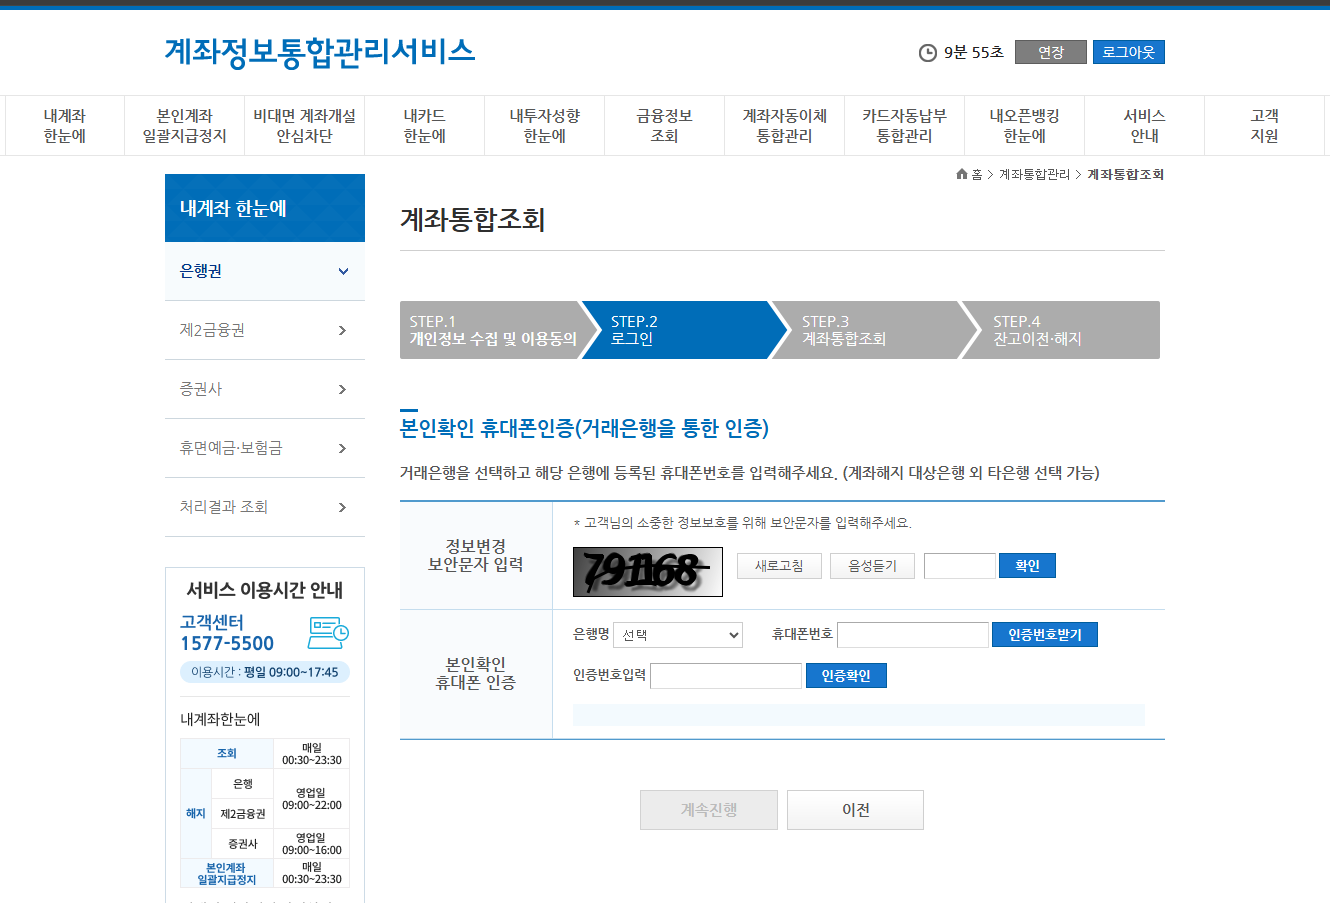Select 처리결과 조회 in the sidebar
The height and width of the screenshot is (903, 1330).
pyautogui.click(x=264, y=507)
